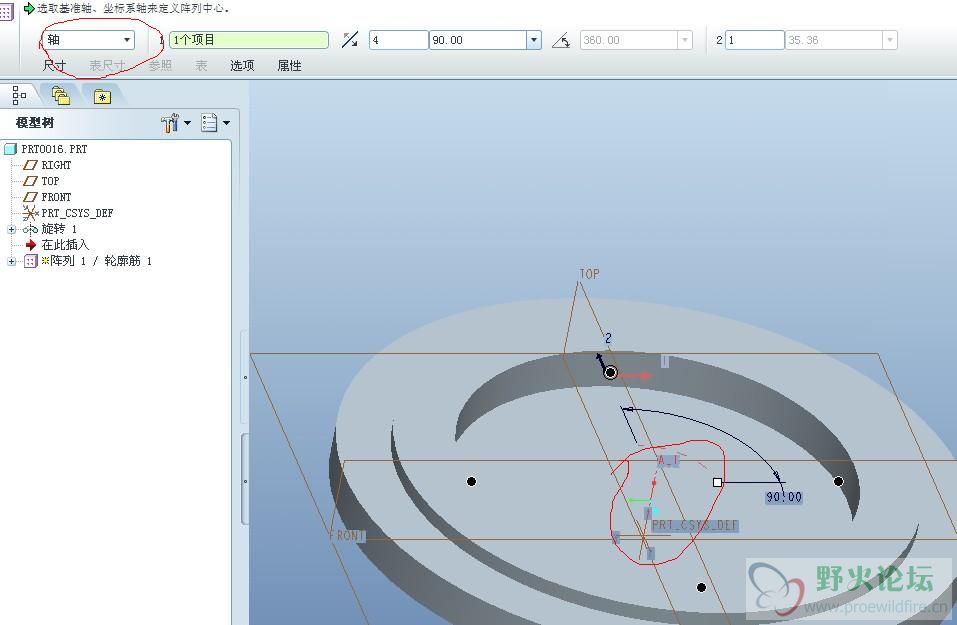Click the circled lead pattern instance dot
957x625 pixels.
[610, 372]
